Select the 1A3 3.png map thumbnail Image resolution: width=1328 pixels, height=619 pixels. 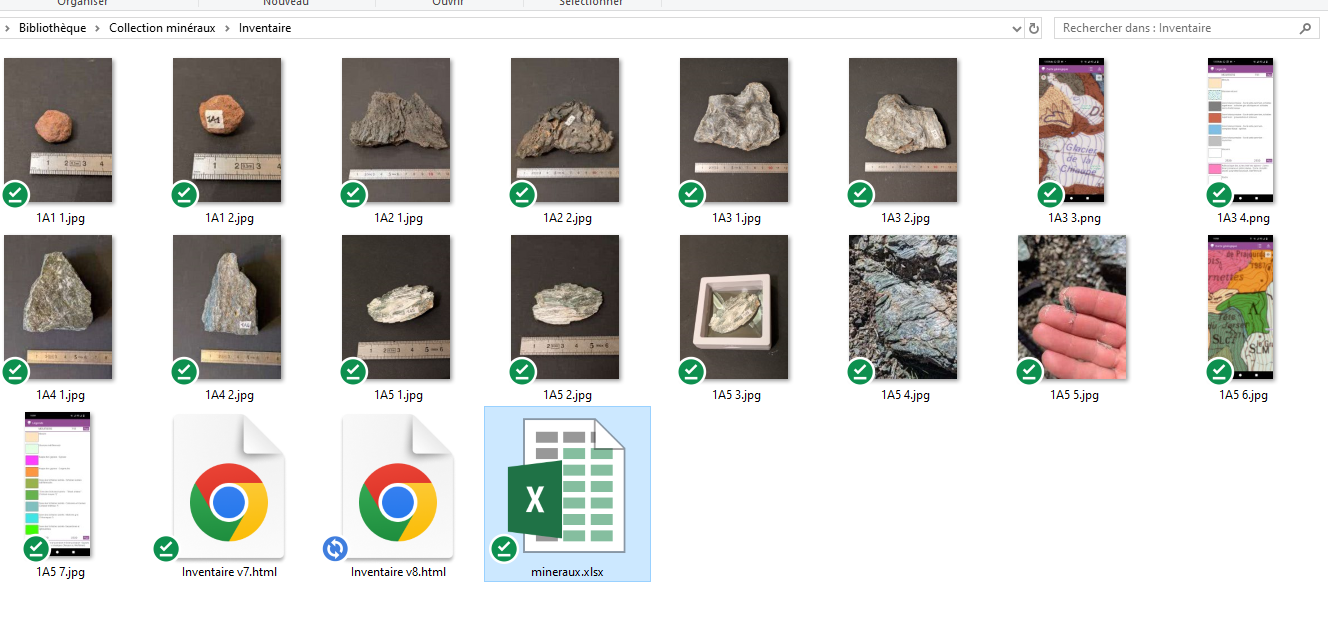coord(1074,130)
